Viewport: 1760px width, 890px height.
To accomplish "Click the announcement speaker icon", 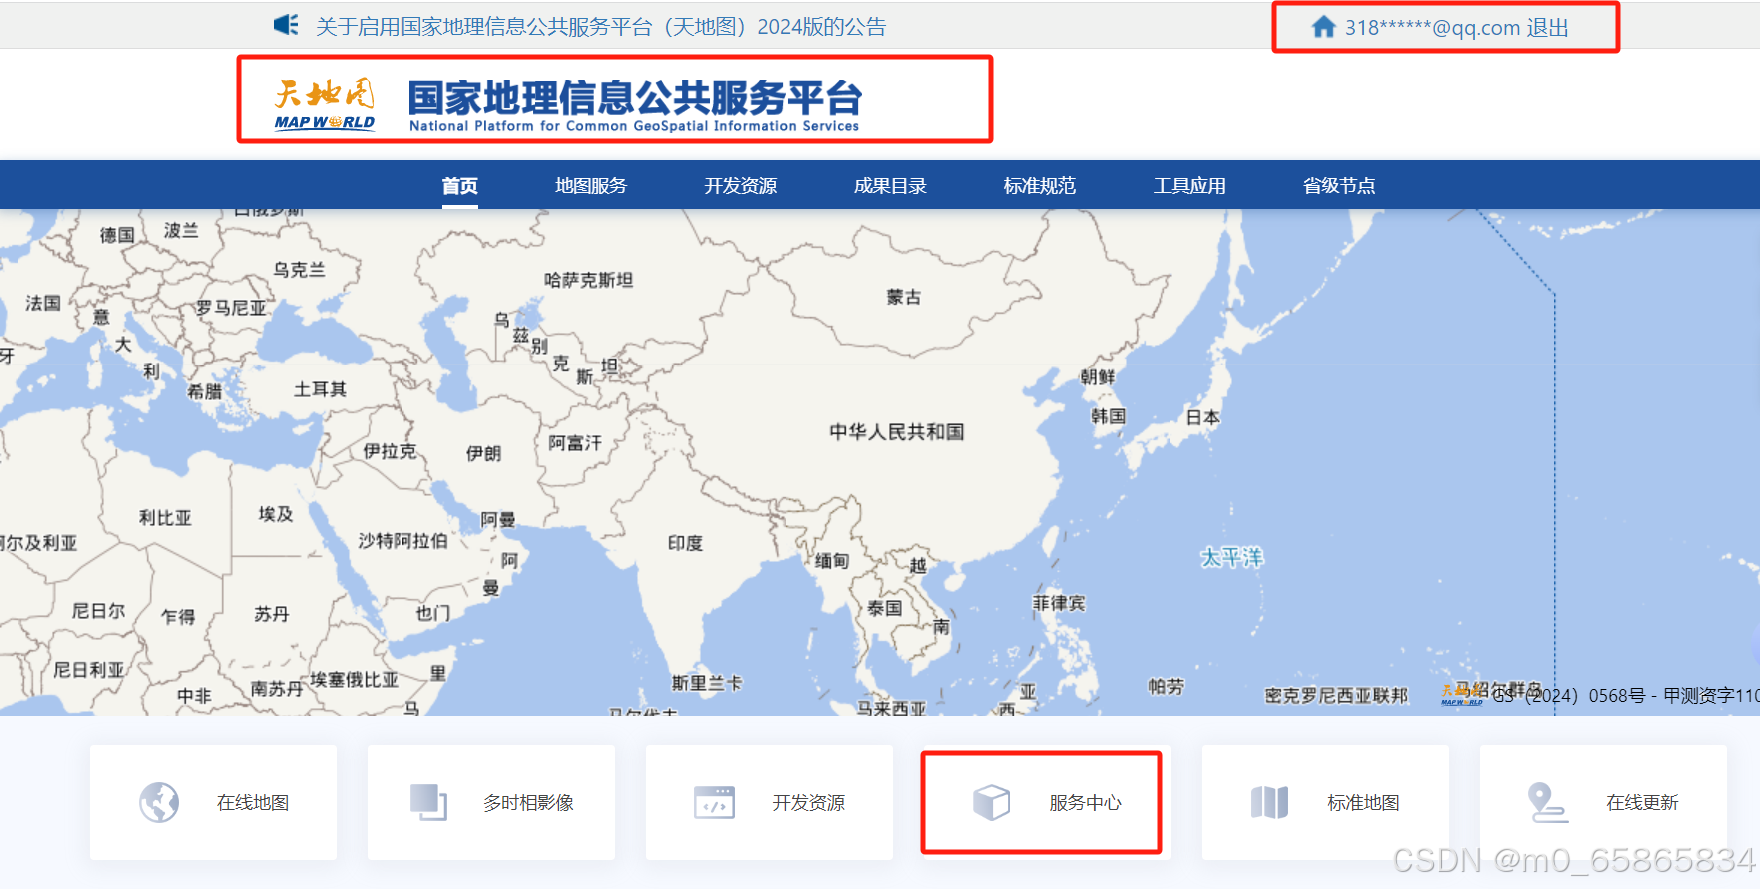I will (286, 25).
